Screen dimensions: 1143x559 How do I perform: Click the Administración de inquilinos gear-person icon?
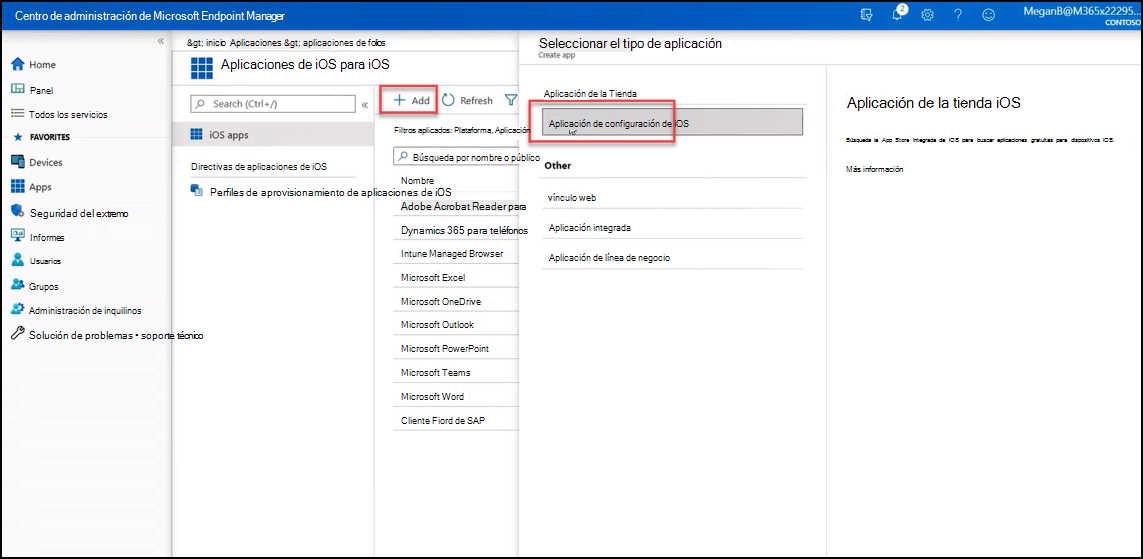pyautogui.click(x=18, y=310)
